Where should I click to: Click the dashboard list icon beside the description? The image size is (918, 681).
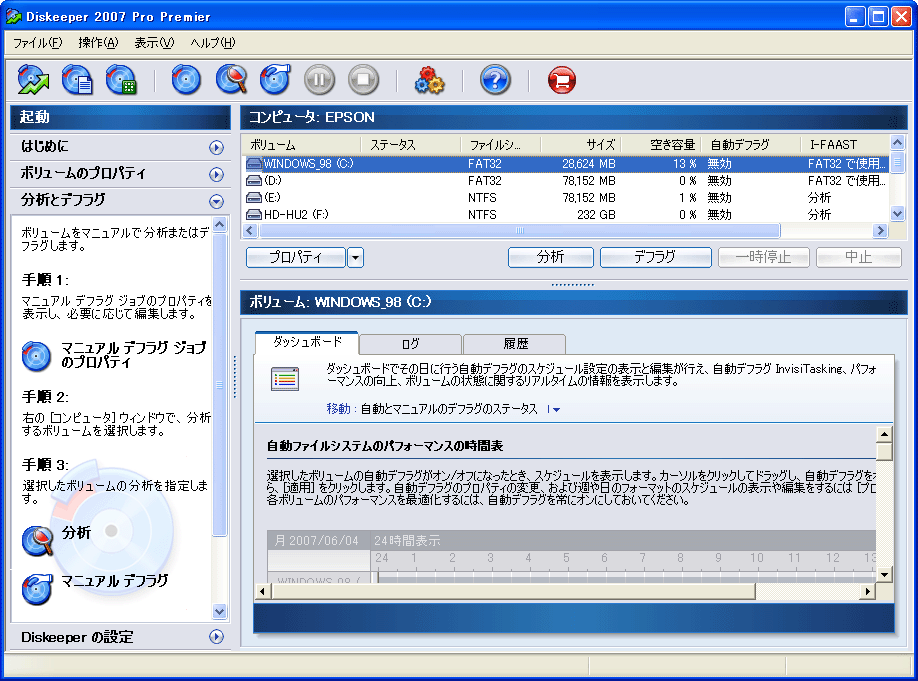click(285, 379)
